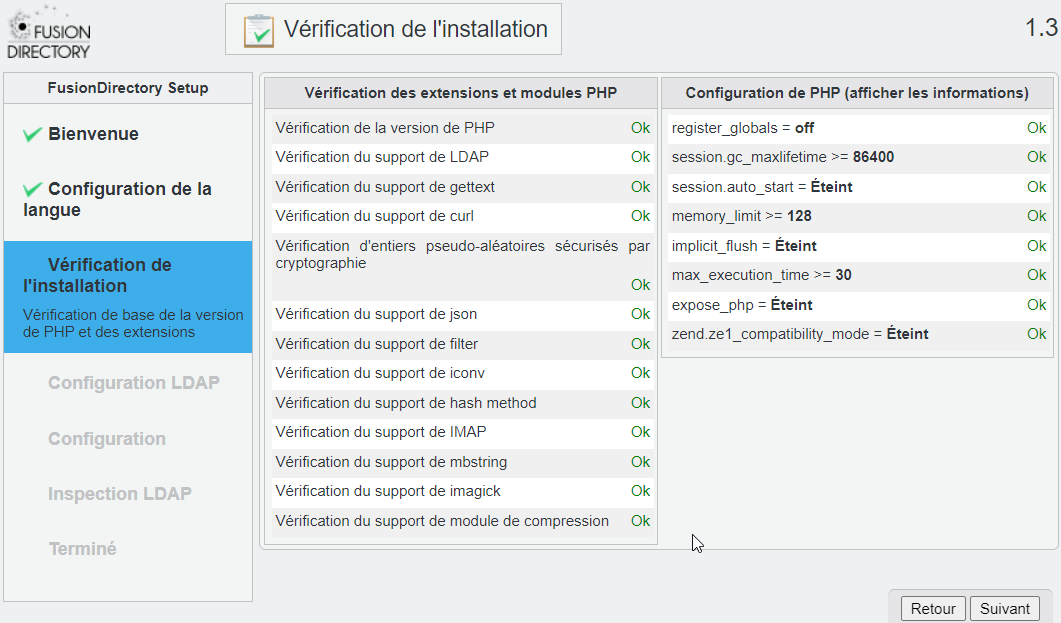Select the Configuration step in the sidebar
The image size is (1061, 623).
(107, 439)
